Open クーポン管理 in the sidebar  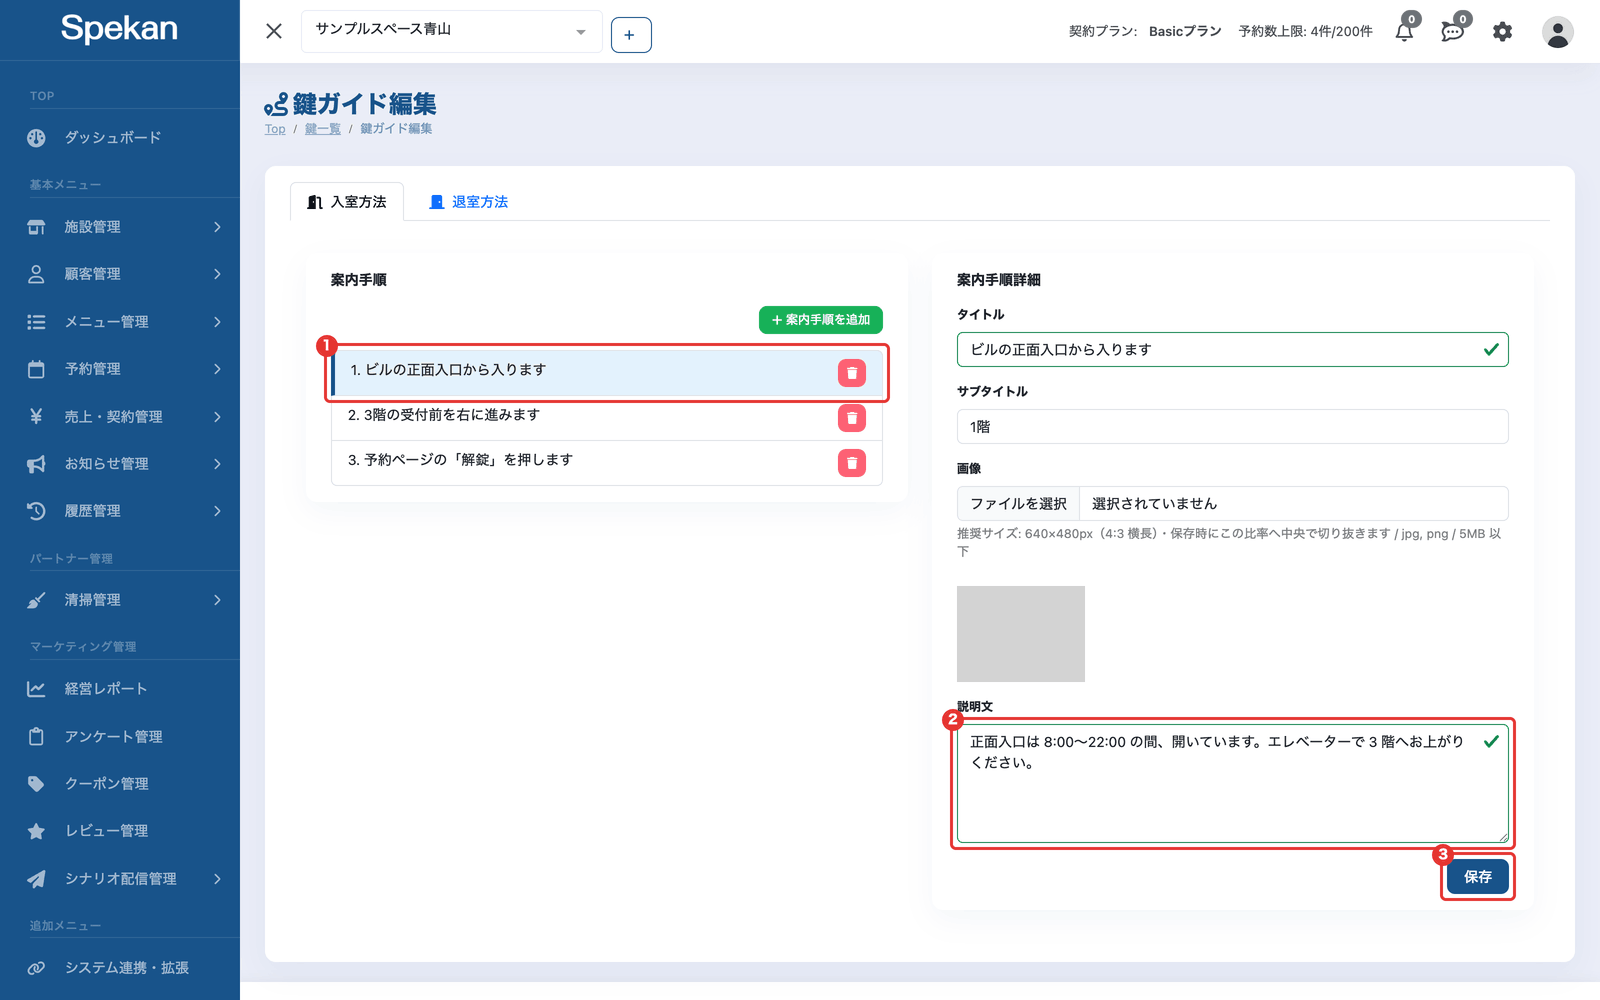pos(120,784)
